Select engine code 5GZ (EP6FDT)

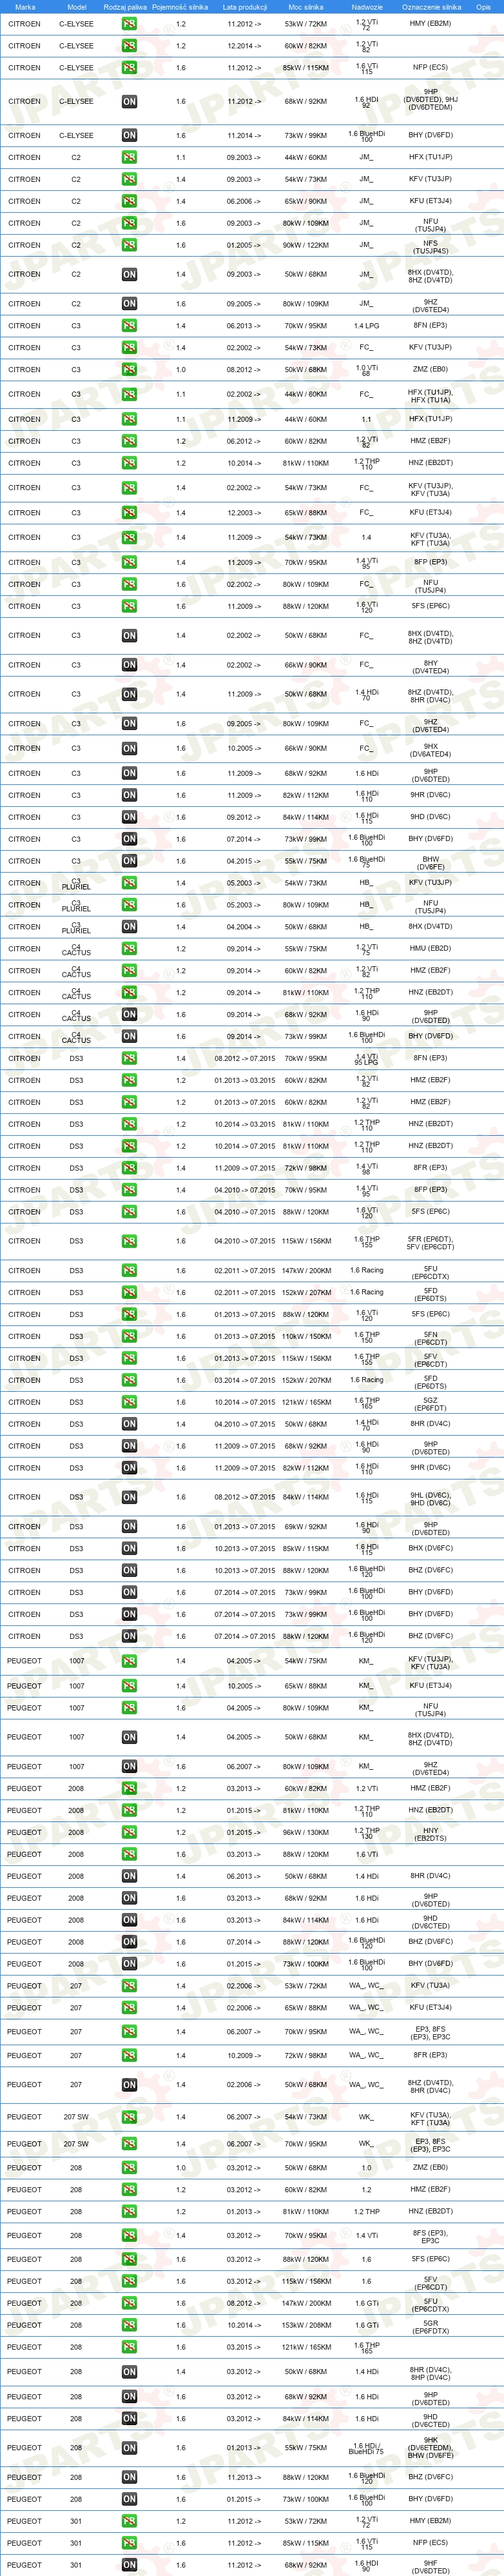coord(430,1404)
